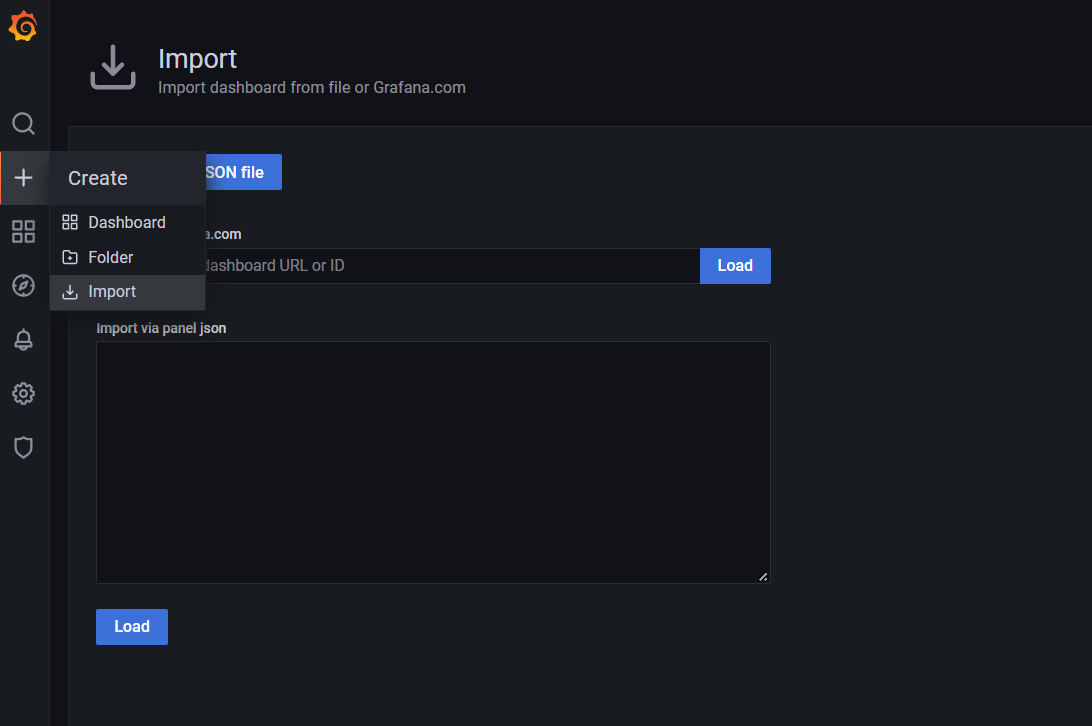Image resolution: width=1092 pixels, height=726 pixels.
Task: Select the Create plus icon in sidebar
Action: pyautogui.click(x=23, y=178)
